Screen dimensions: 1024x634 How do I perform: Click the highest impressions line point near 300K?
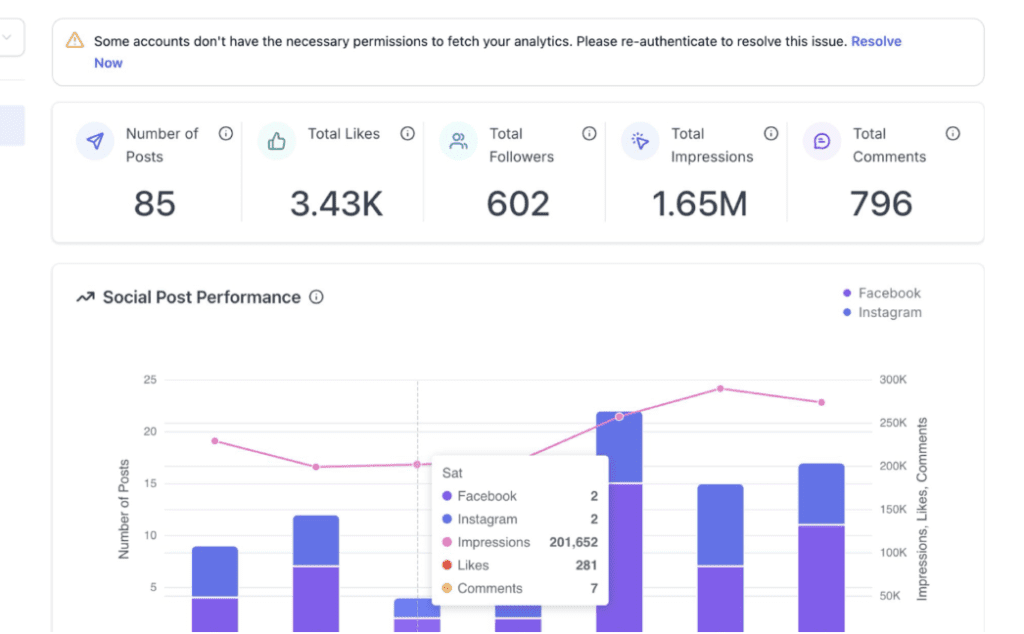coord(720,388)
